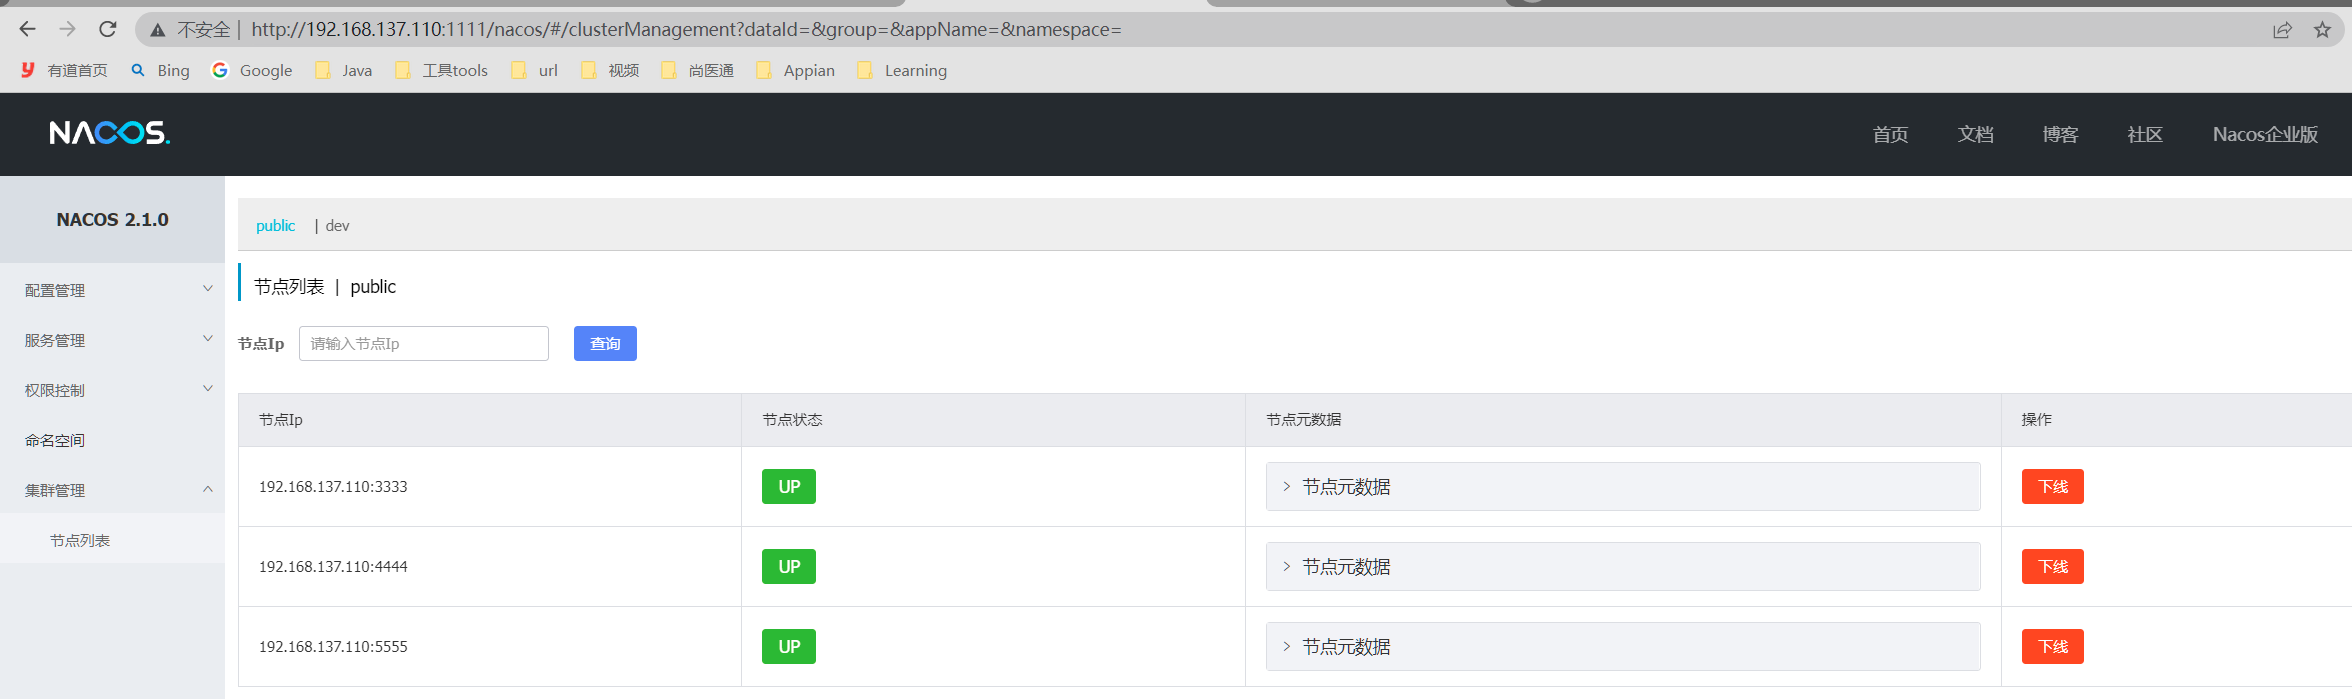The height and width of the screenshot is (699, 2352).
Task: Click the browser forward arrow
Action: click(67, 29)
